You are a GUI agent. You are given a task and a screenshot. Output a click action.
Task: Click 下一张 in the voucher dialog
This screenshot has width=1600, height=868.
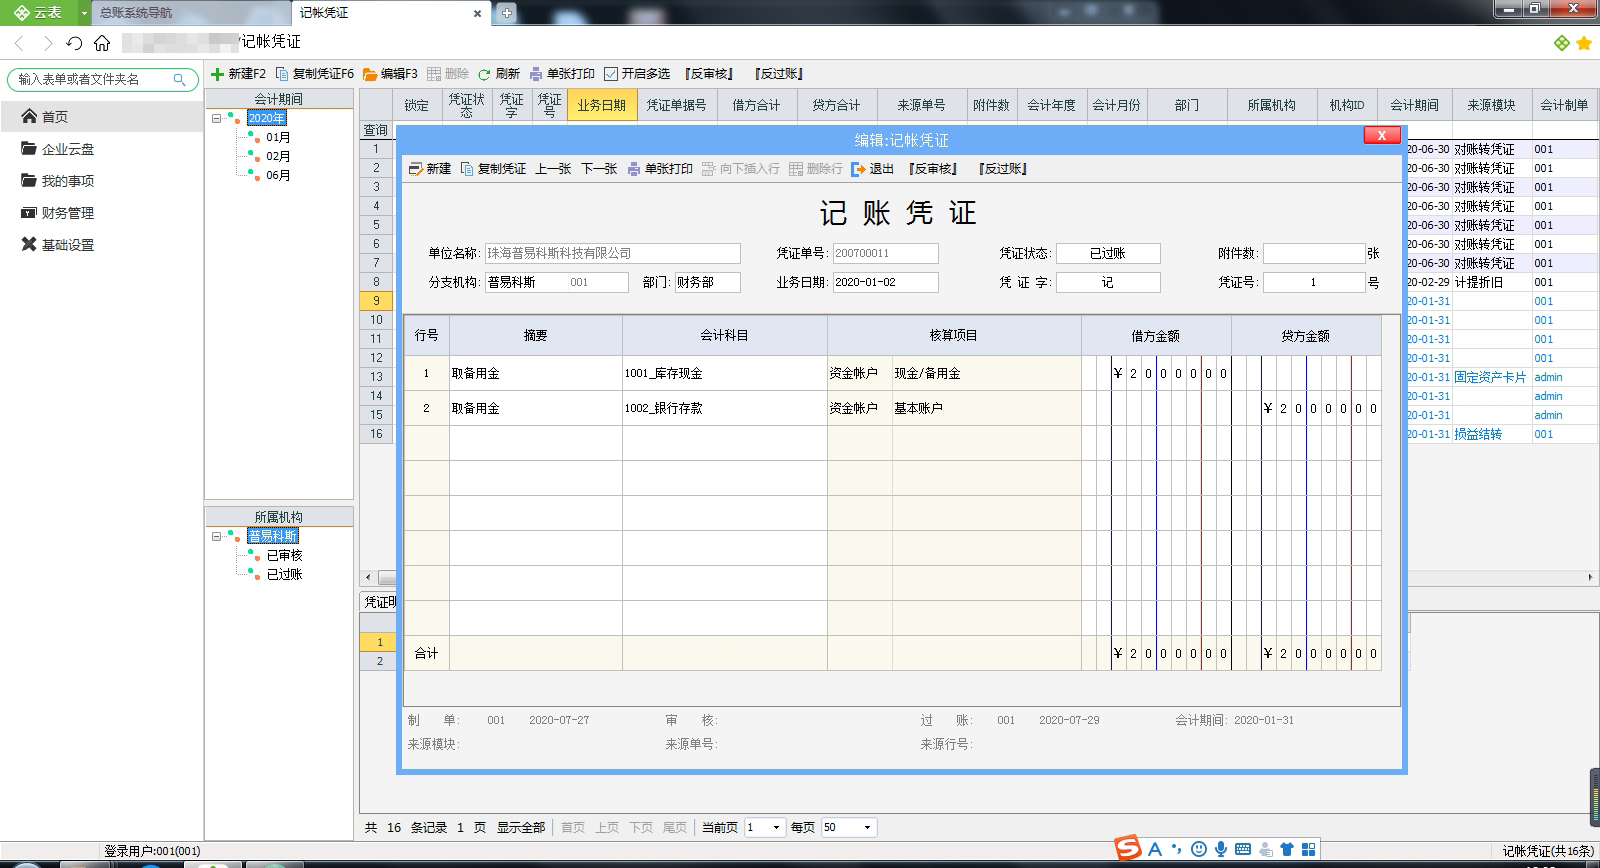599,169
